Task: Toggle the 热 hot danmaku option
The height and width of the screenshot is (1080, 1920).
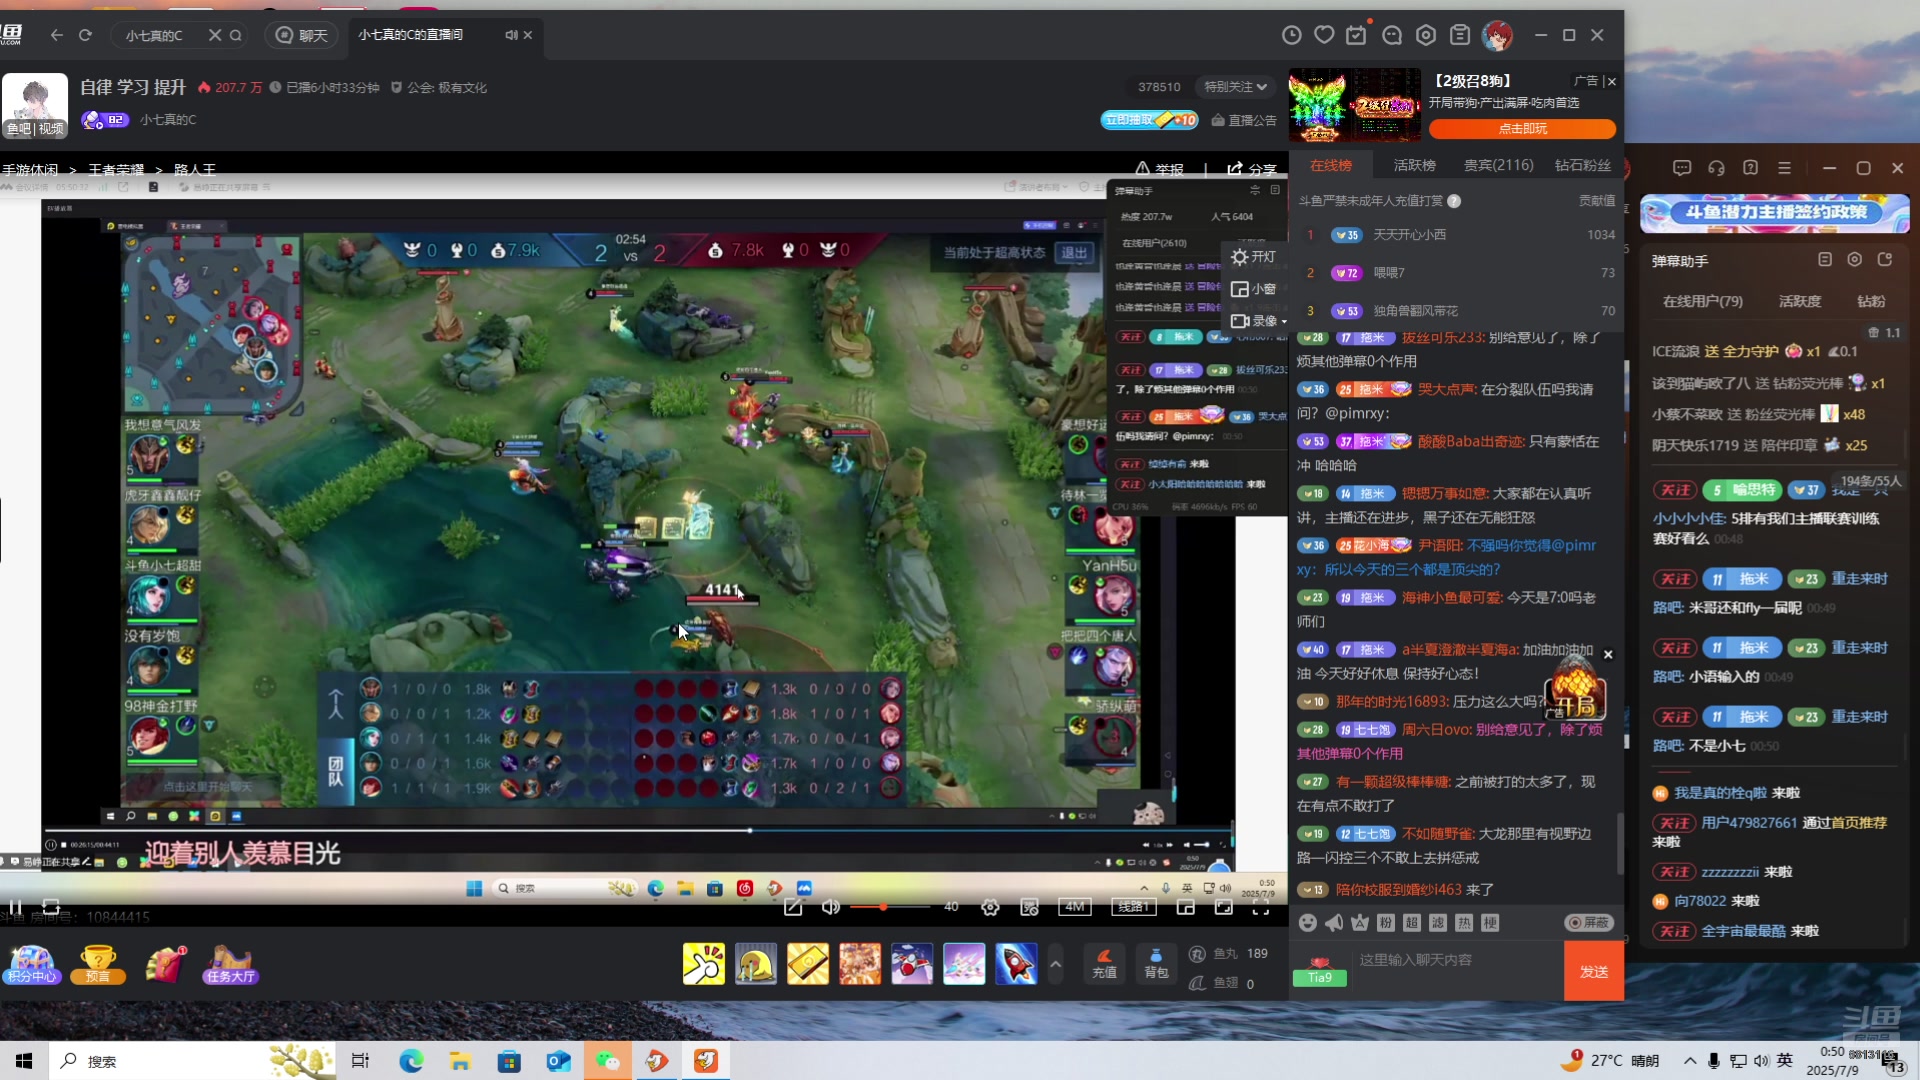Action: click(x=1464, y=923)
